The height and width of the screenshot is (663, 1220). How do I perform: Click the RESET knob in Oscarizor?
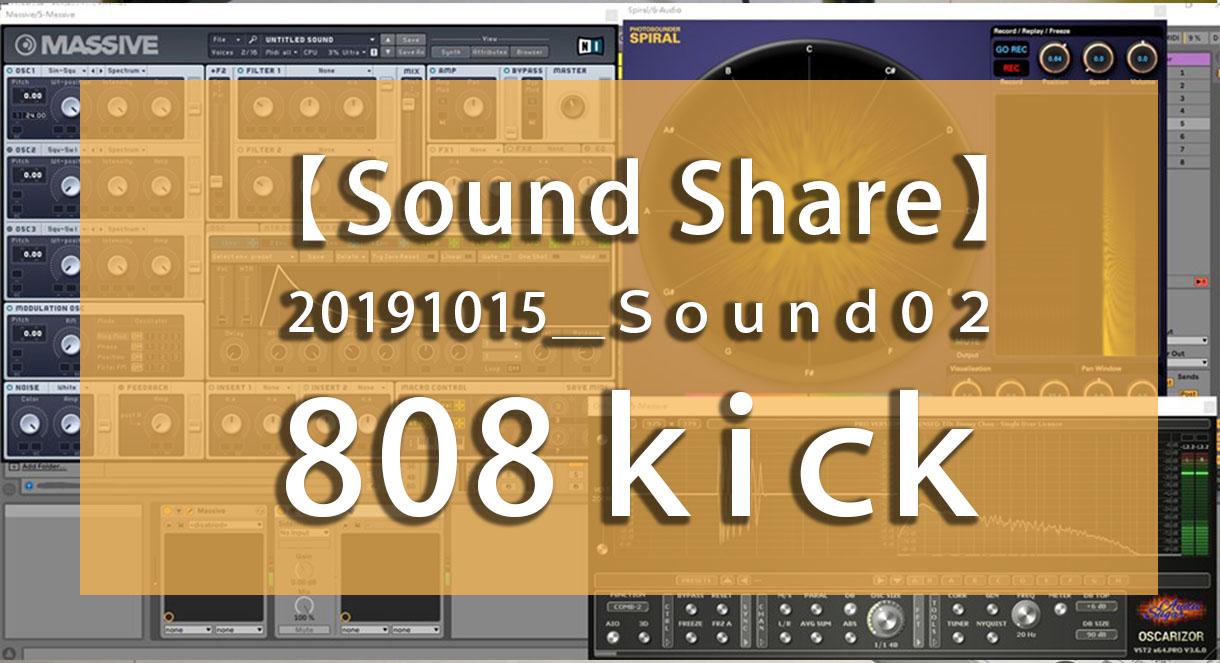(722, 610)
